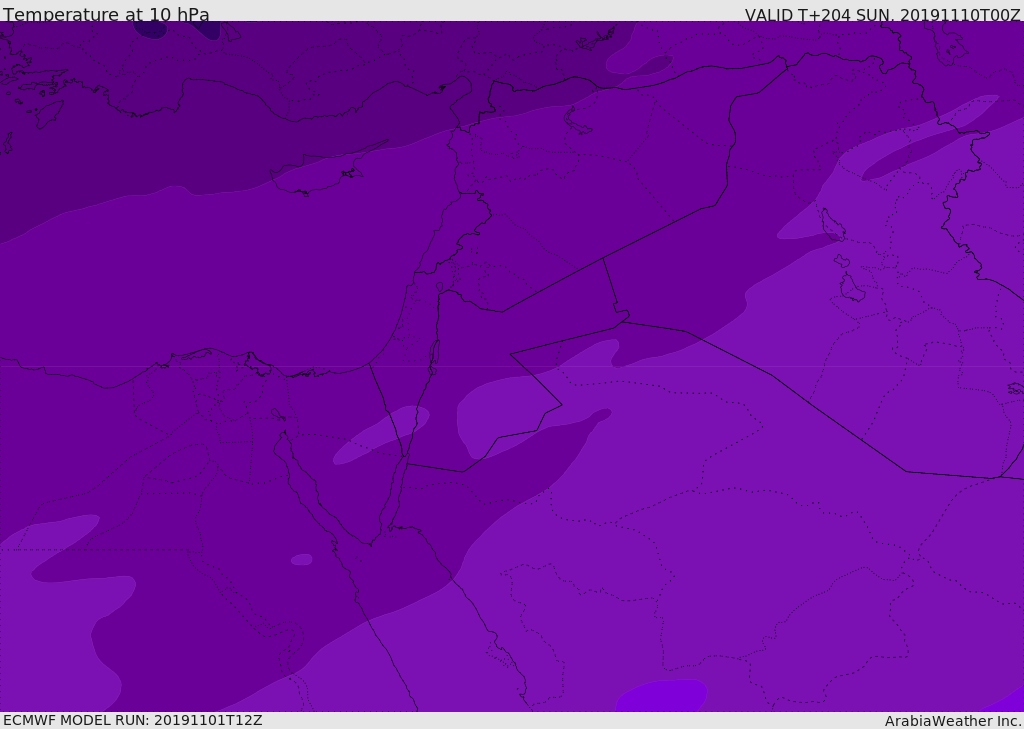Click the 'ECMWF MODEL RUN: 20191101T12Z' text
The height and width of the screenshot is (729, 1024).
tap(133, 720)
